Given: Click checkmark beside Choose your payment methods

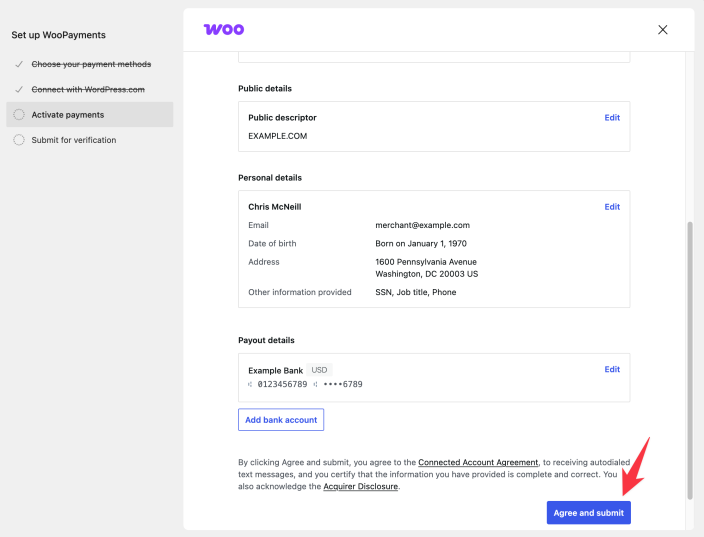Looking at the screenshot, I should click(19, 64).
